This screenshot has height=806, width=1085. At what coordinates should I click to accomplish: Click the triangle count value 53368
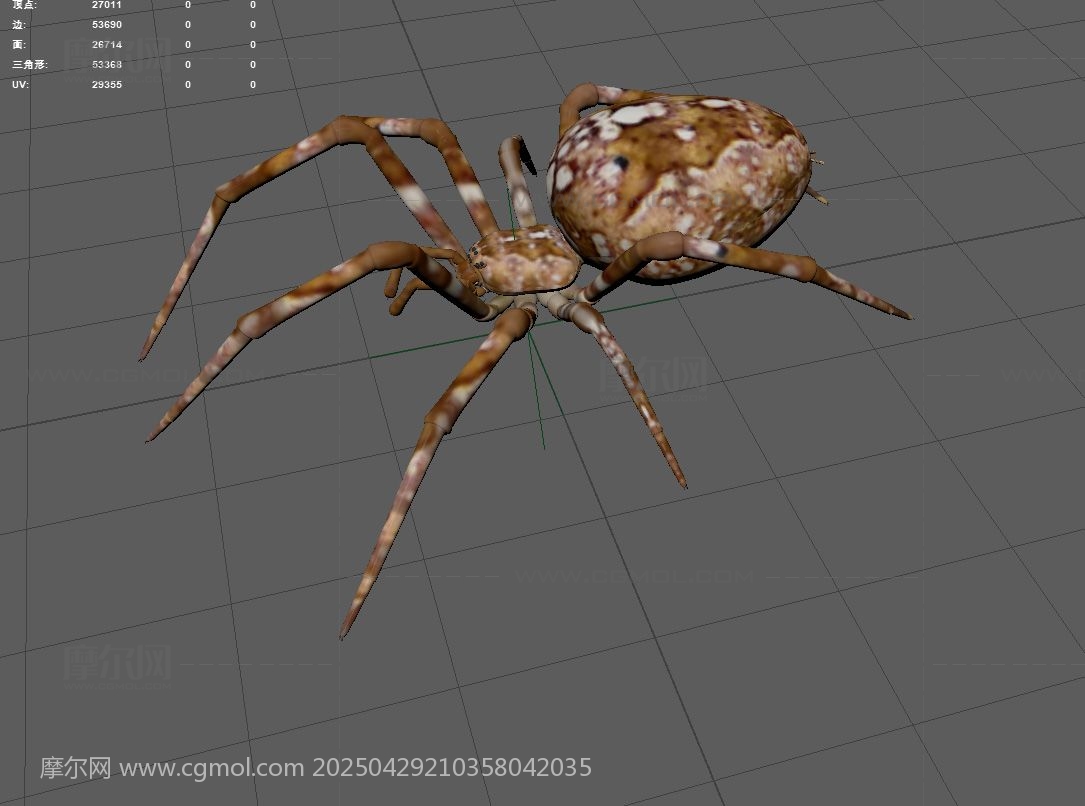coord(107,64)
